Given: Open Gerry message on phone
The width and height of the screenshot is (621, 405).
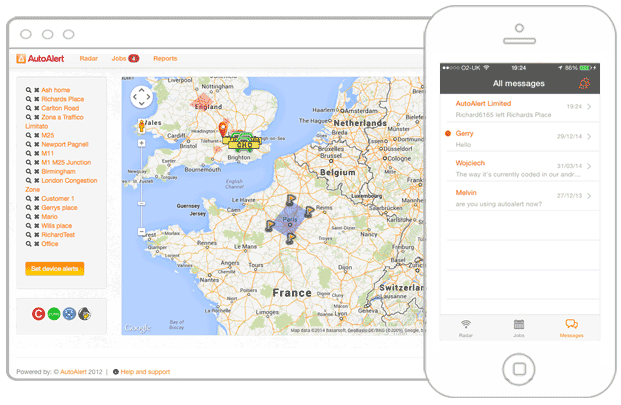Looking at the screenshot, I should point(520,138).
